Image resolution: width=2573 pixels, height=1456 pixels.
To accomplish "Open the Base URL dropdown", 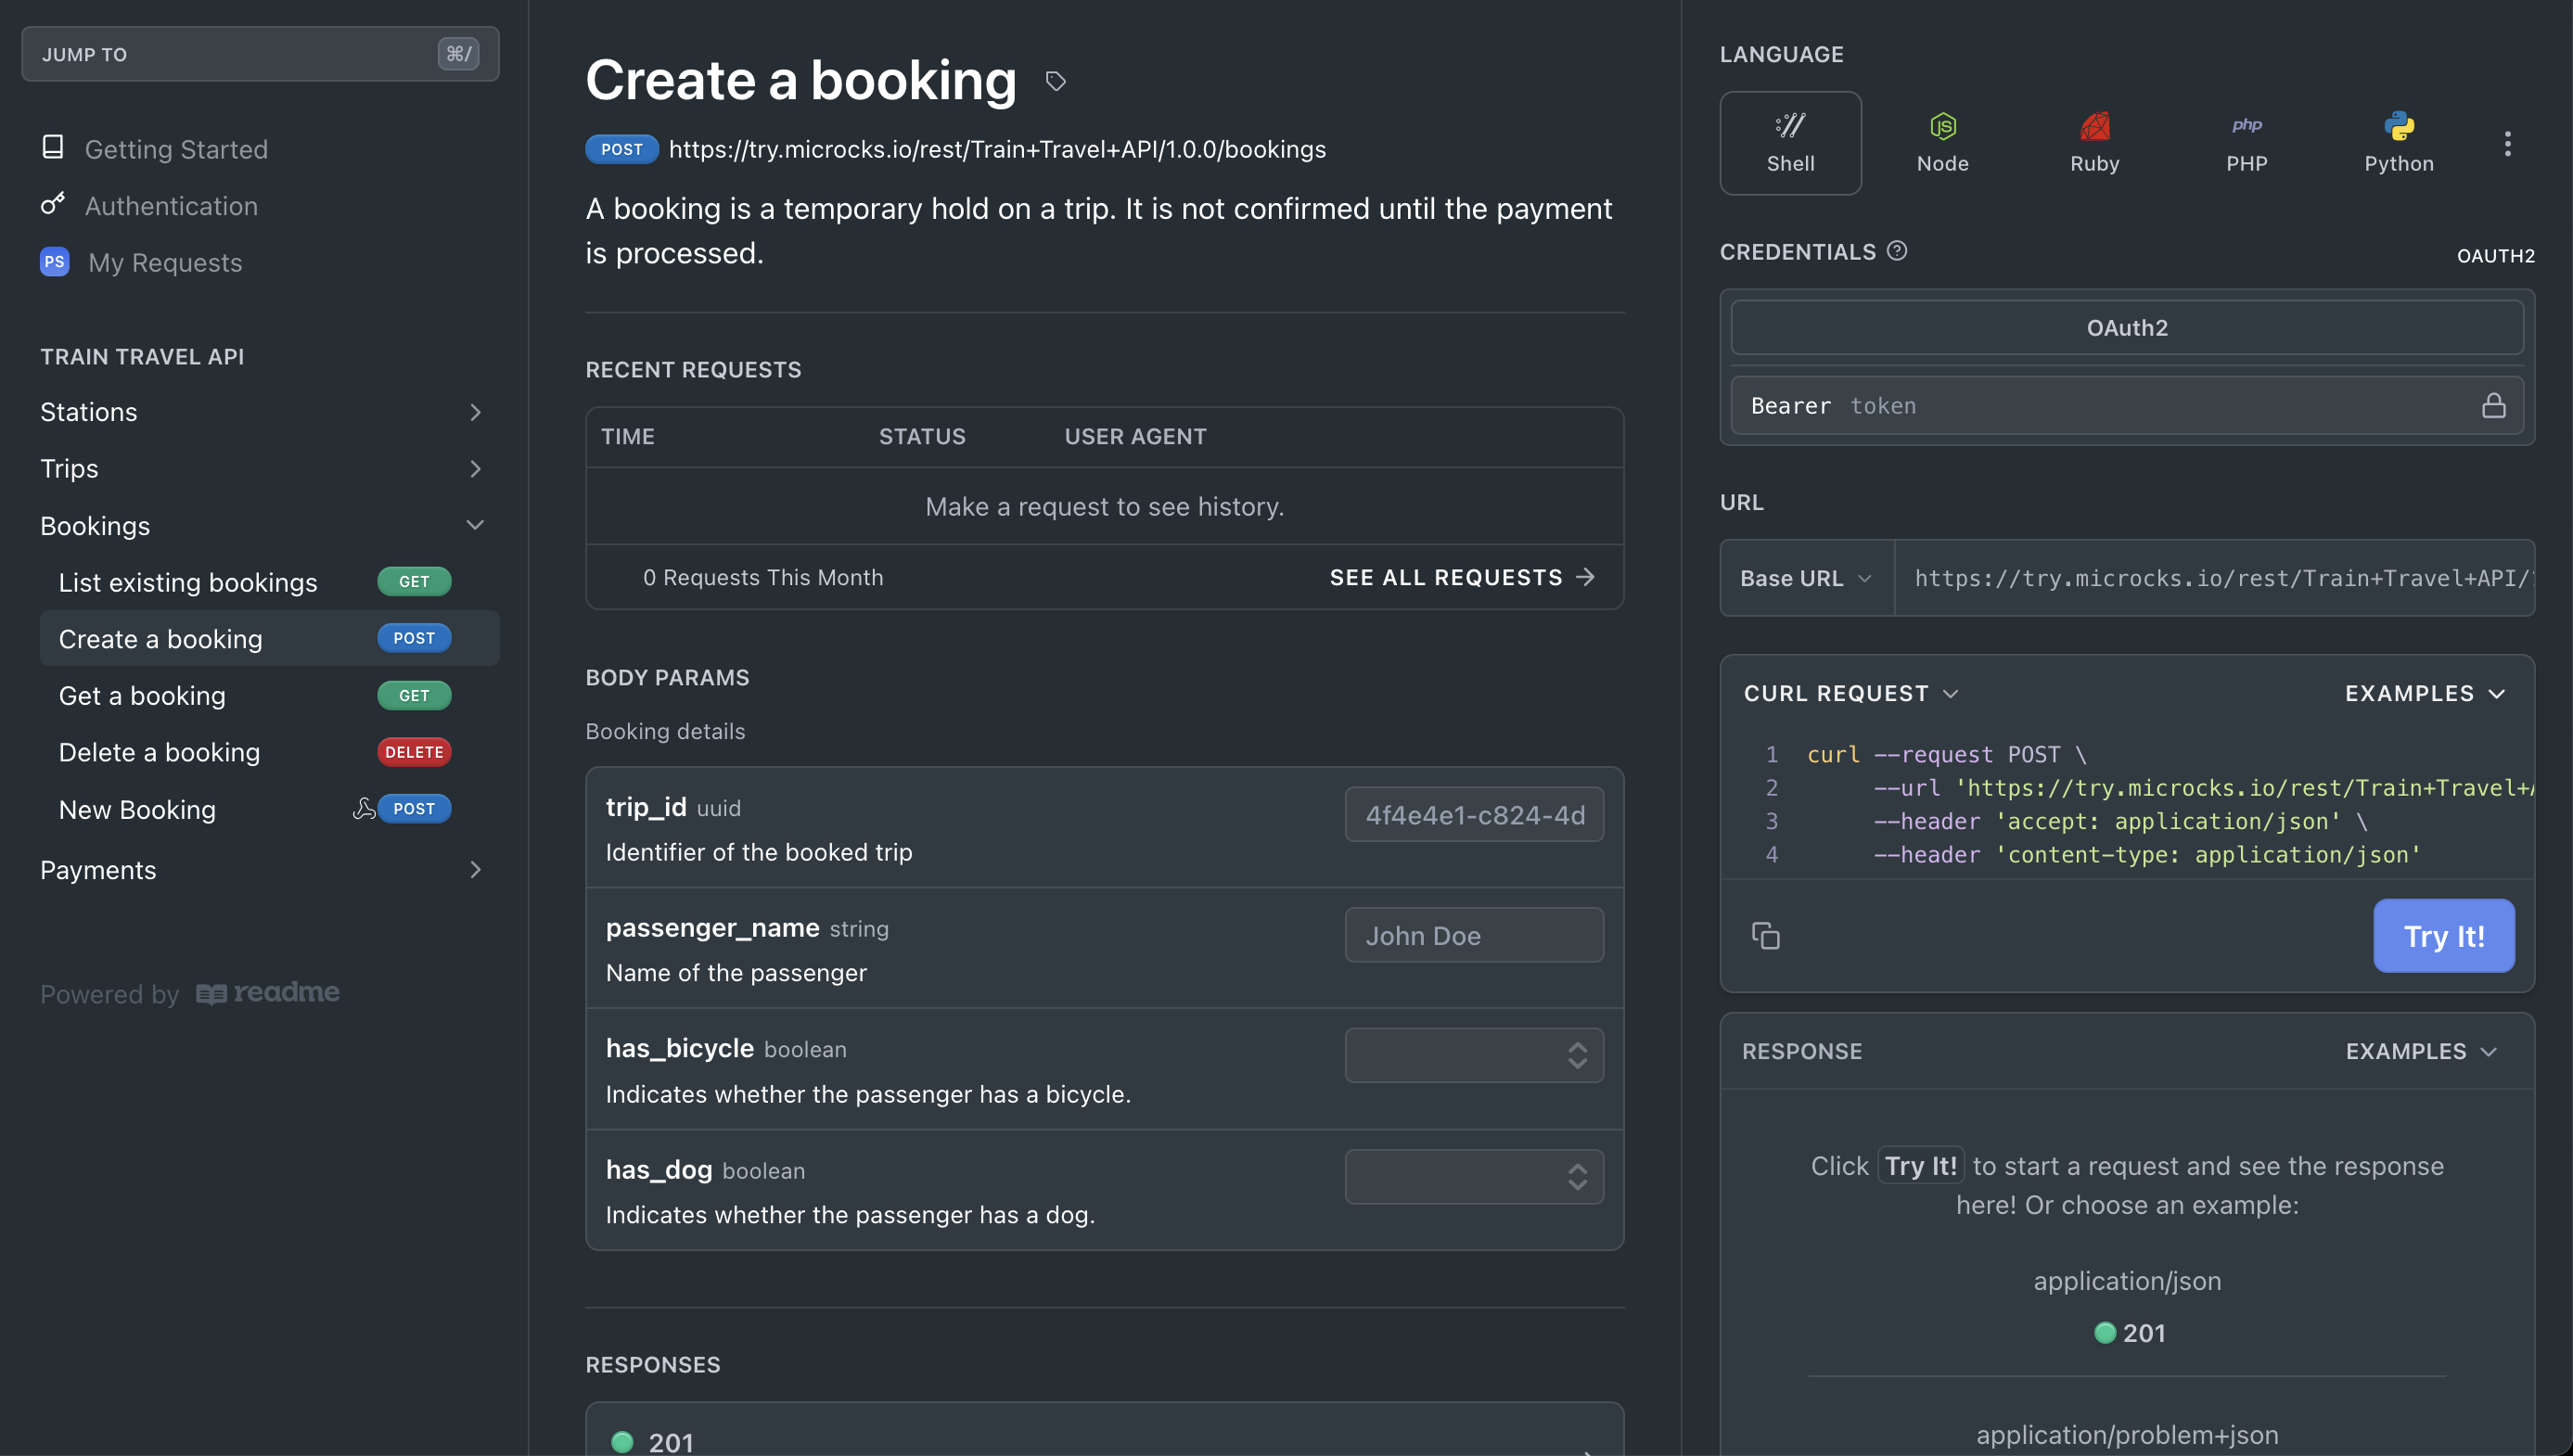I will coord(1805,578).
